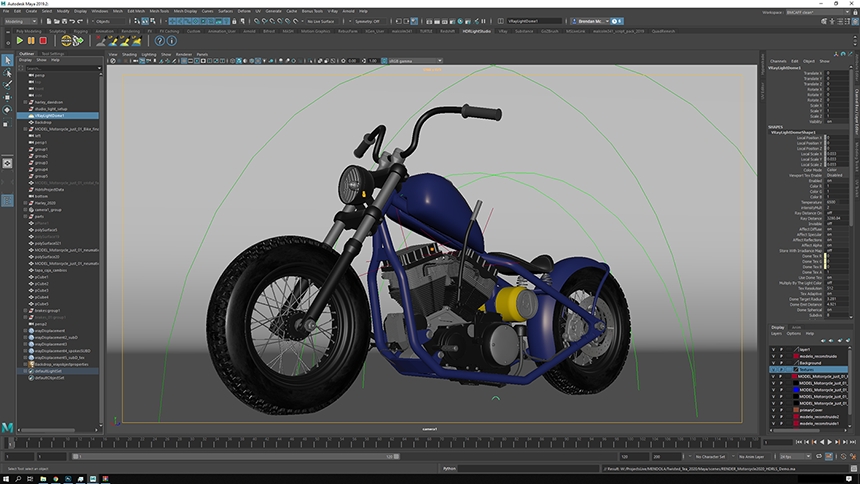Select the Move tool in toolbox
The image size is (860, 484).
(7, 98)
